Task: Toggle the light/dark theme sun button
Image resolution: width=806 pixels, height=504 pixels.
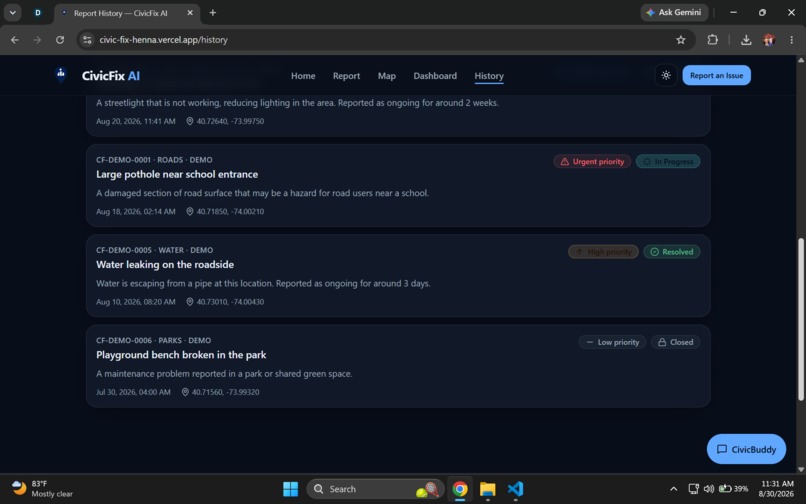Action: (666, 76)
